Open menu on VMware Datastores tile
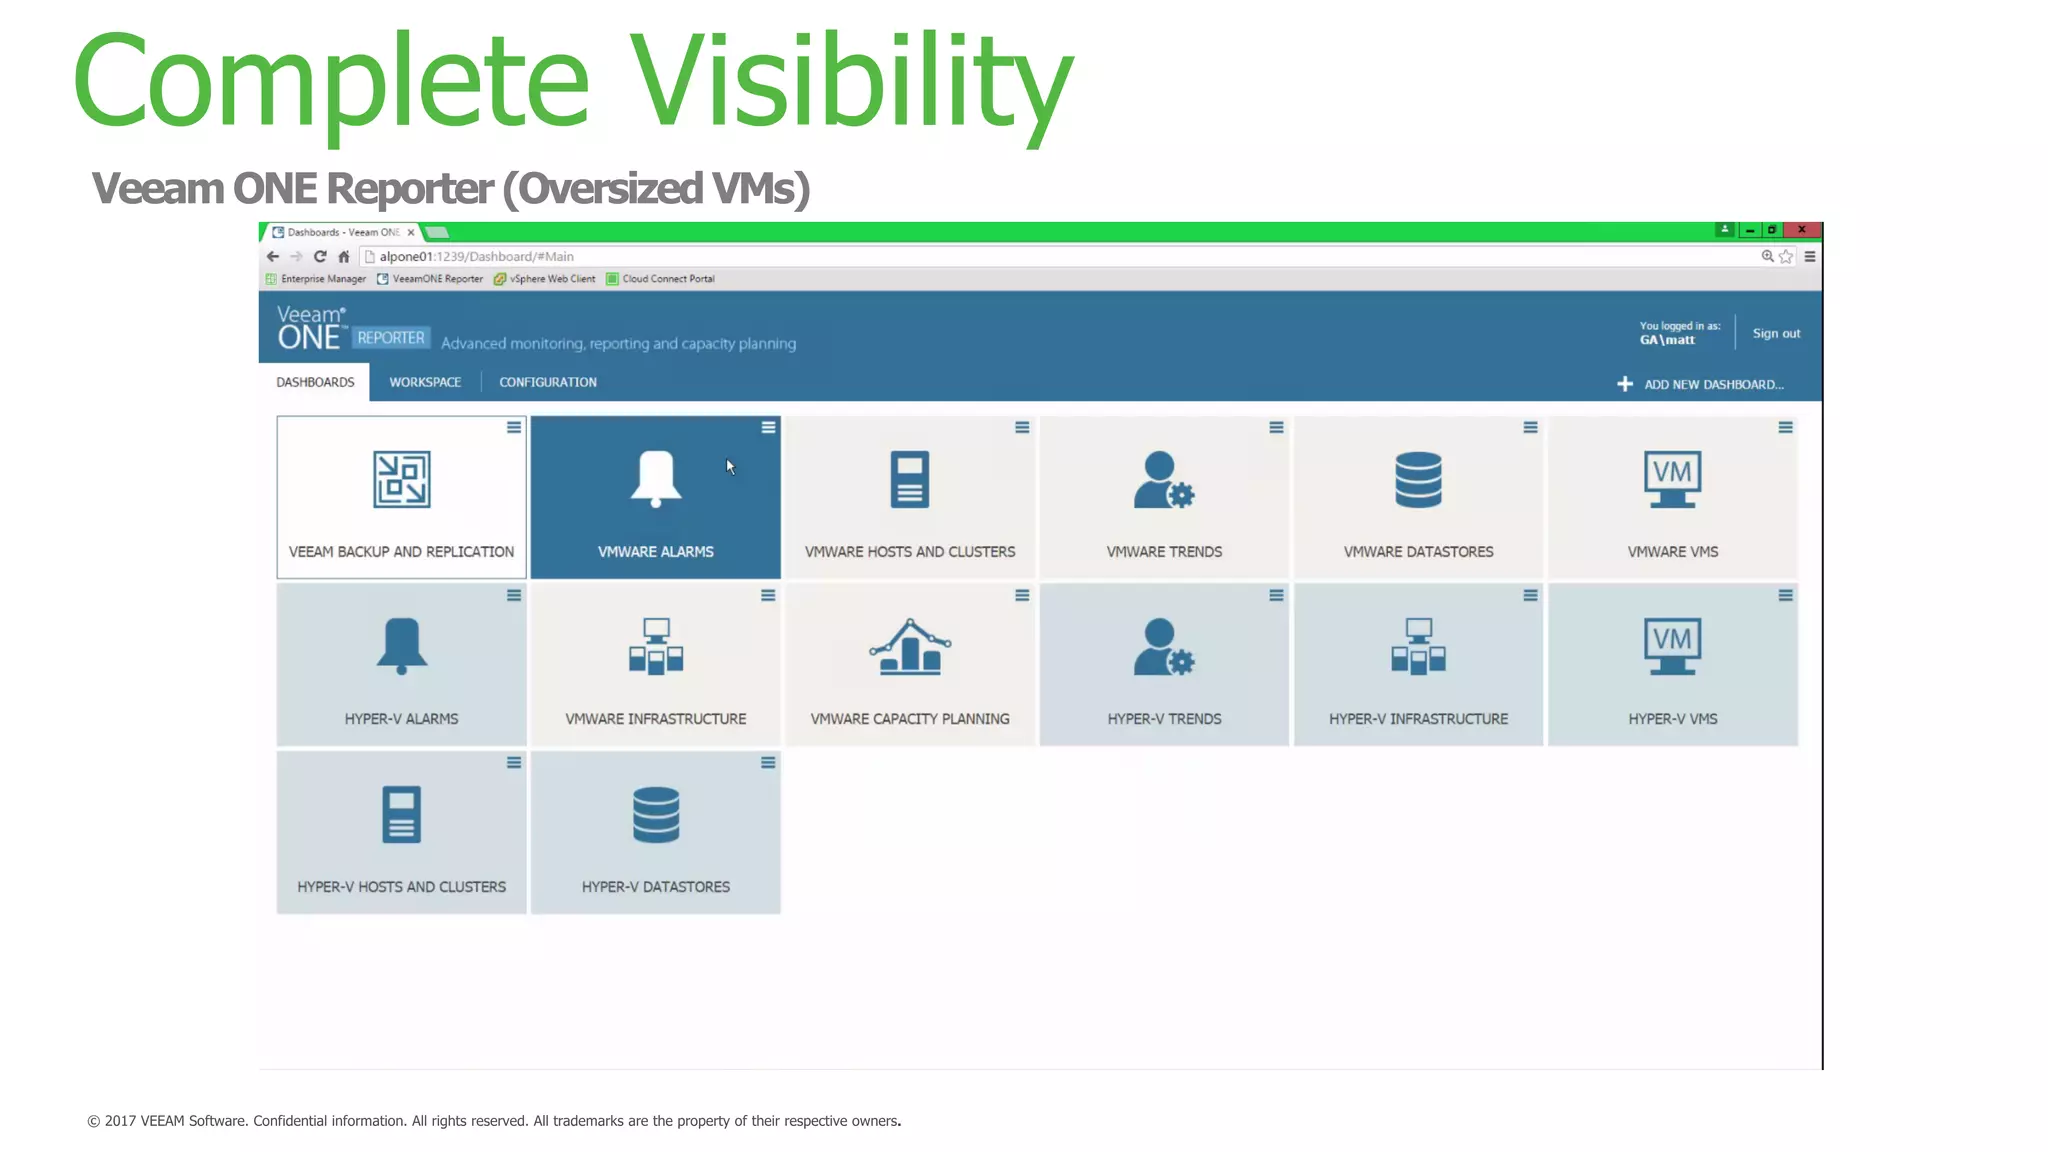This screenshot has width=2048, height=1152. (1530, 428)
